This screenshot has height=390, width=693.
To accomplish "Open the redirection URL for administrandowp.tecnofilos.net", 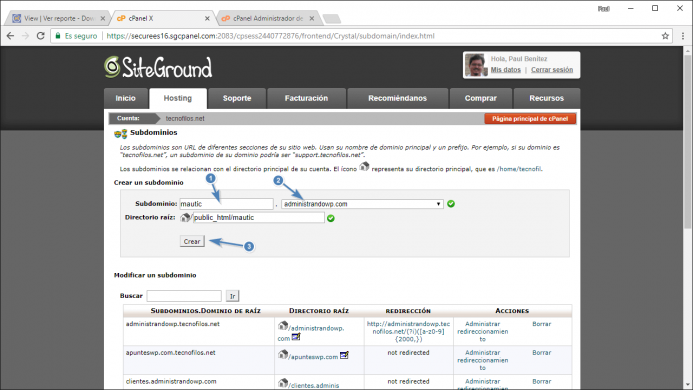I will (x=408, y=332).
